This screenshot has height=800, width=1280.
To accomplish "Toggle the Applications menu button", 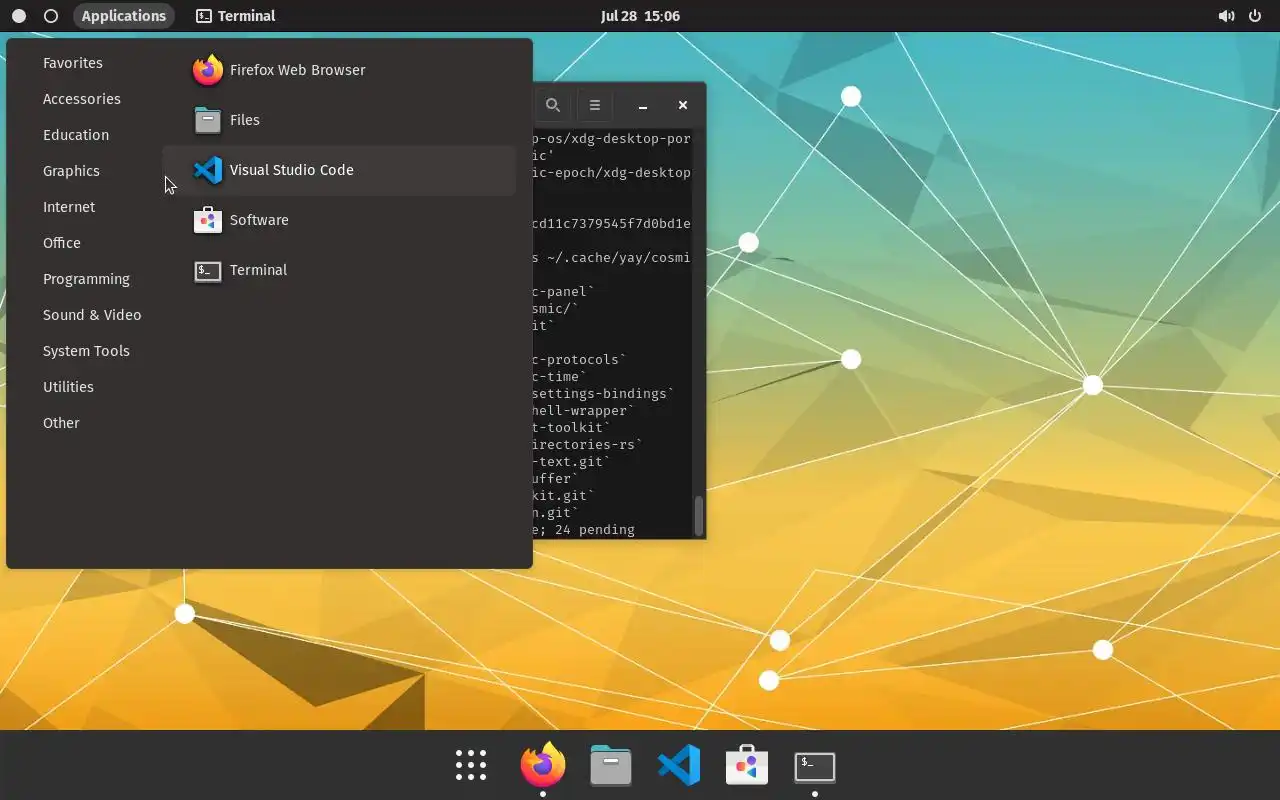I will tap(124, 16).
